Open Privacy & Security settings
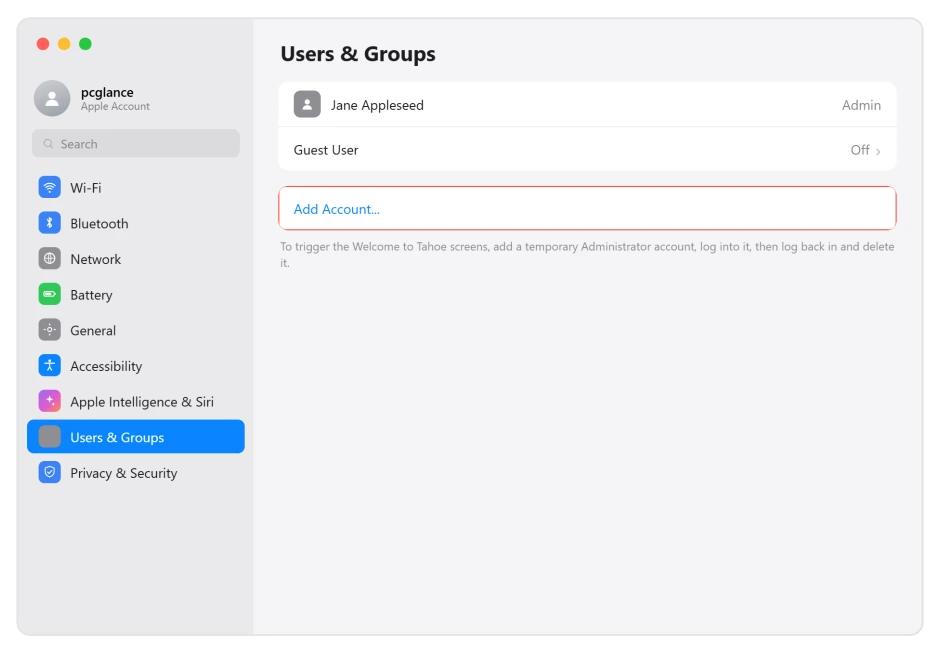 pos(136,472)
